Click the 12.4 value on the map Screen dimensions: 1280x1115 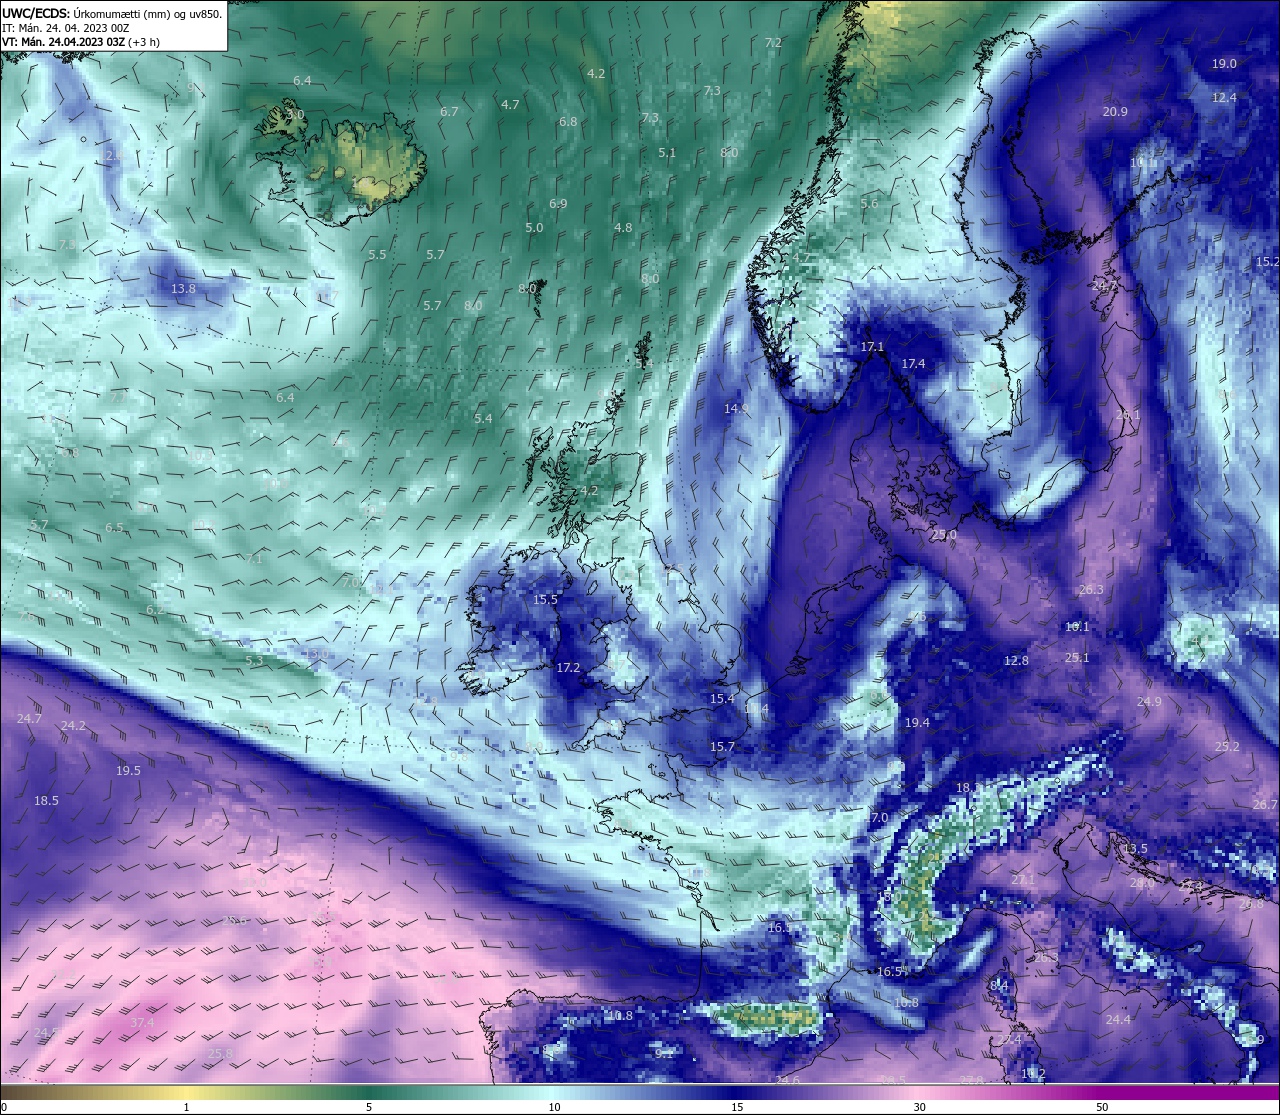point(1224,98)
